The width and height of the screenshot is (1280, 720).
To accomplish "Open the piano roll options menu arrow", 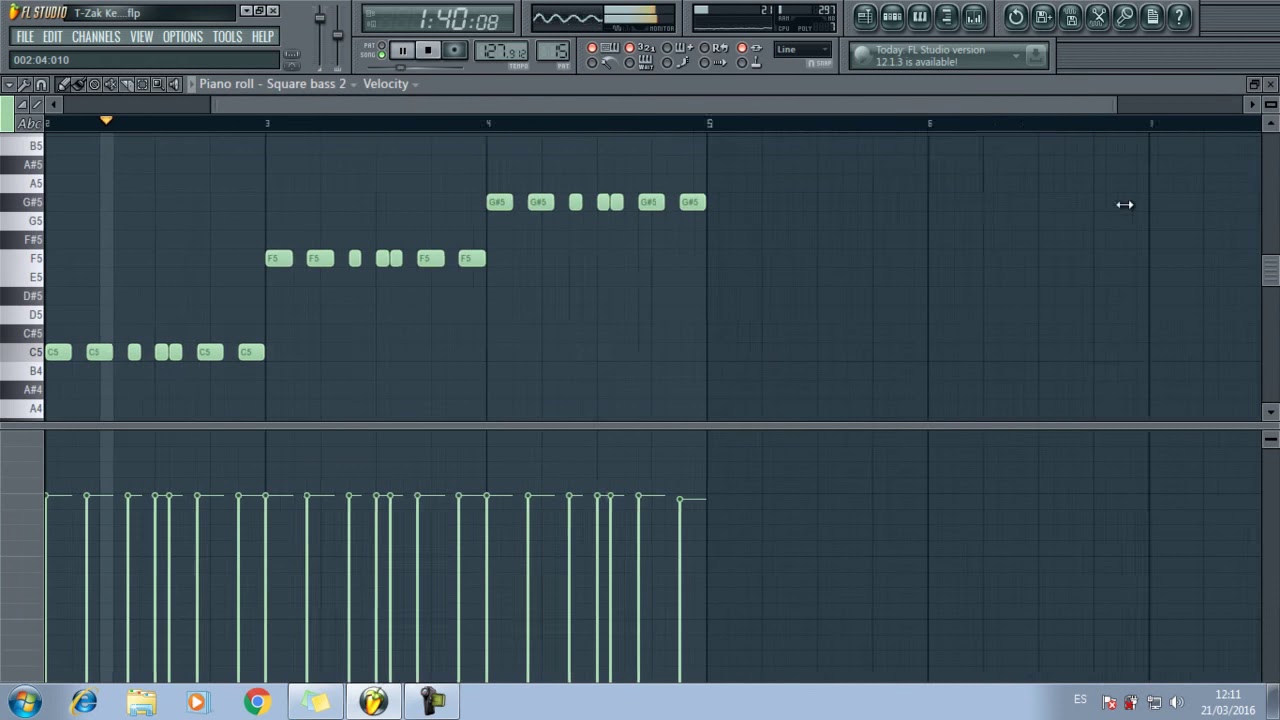I will coord(9,84).
